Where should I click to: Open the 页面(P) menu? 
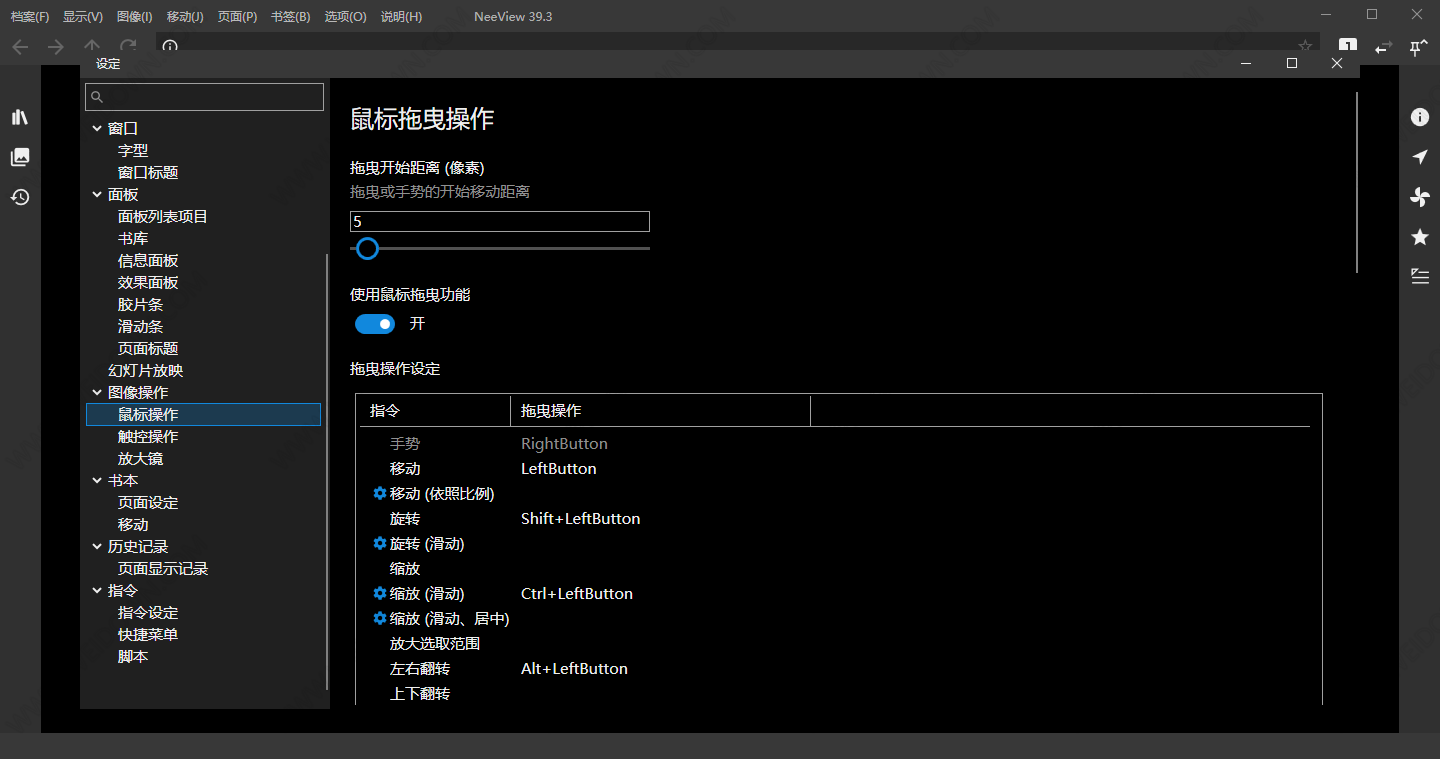pyautogui.click(x=237, y=17)
